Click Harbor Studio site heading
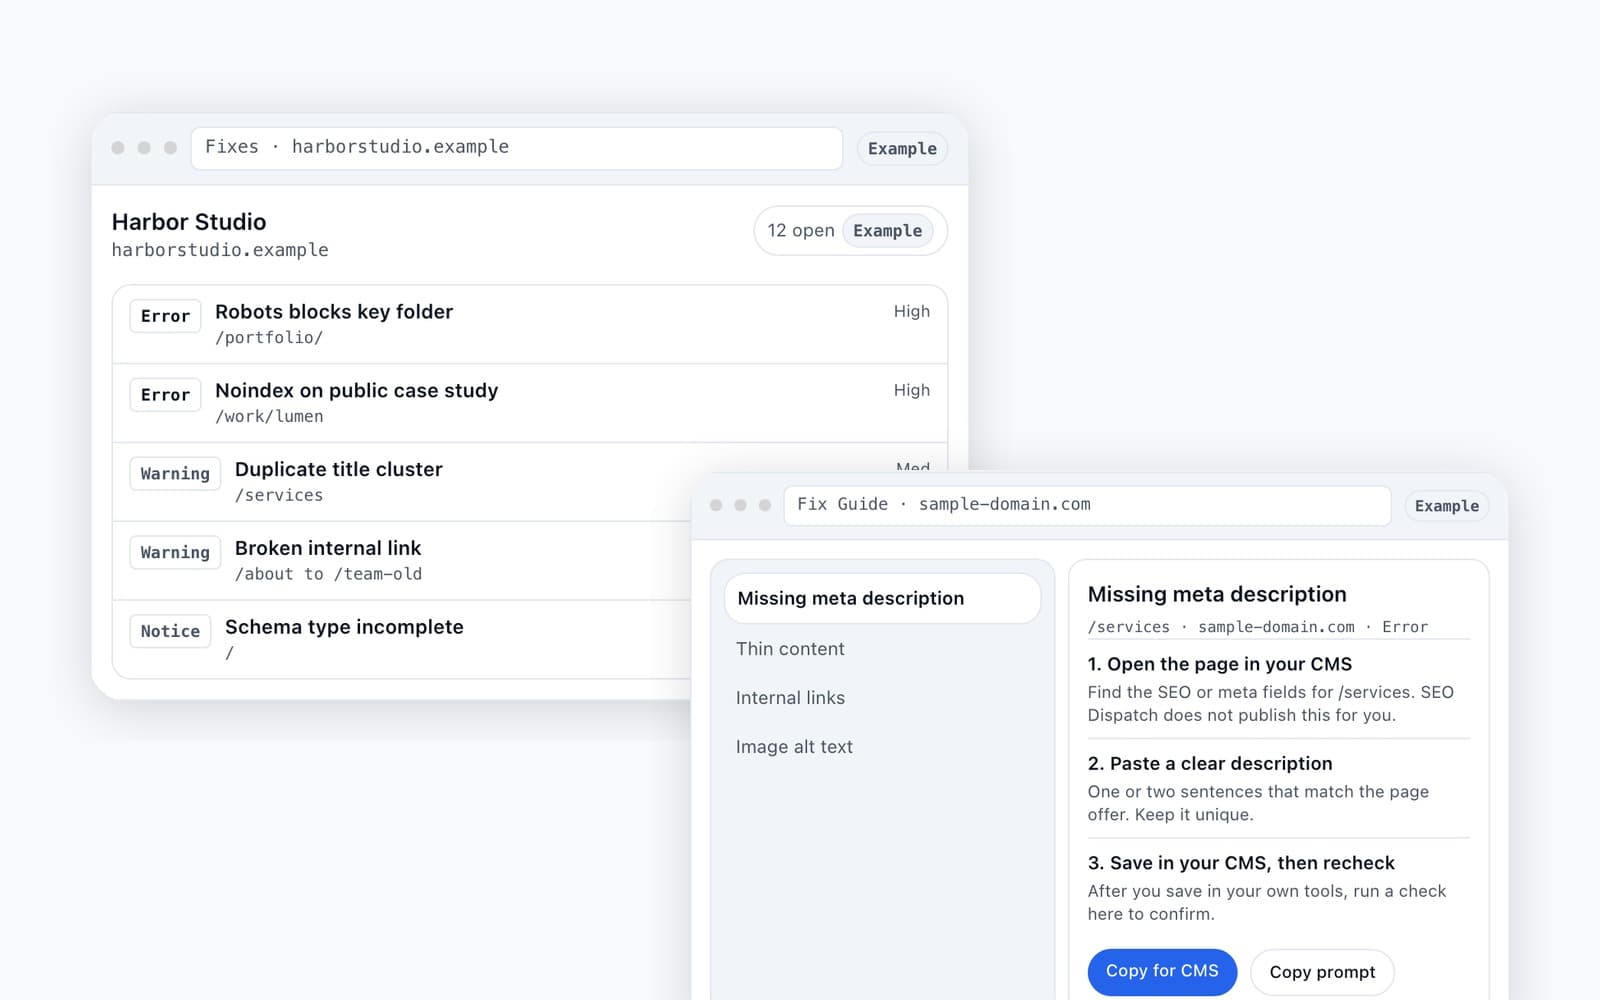Viewport: 1600px width, 1000px height. tap(189, 222)
